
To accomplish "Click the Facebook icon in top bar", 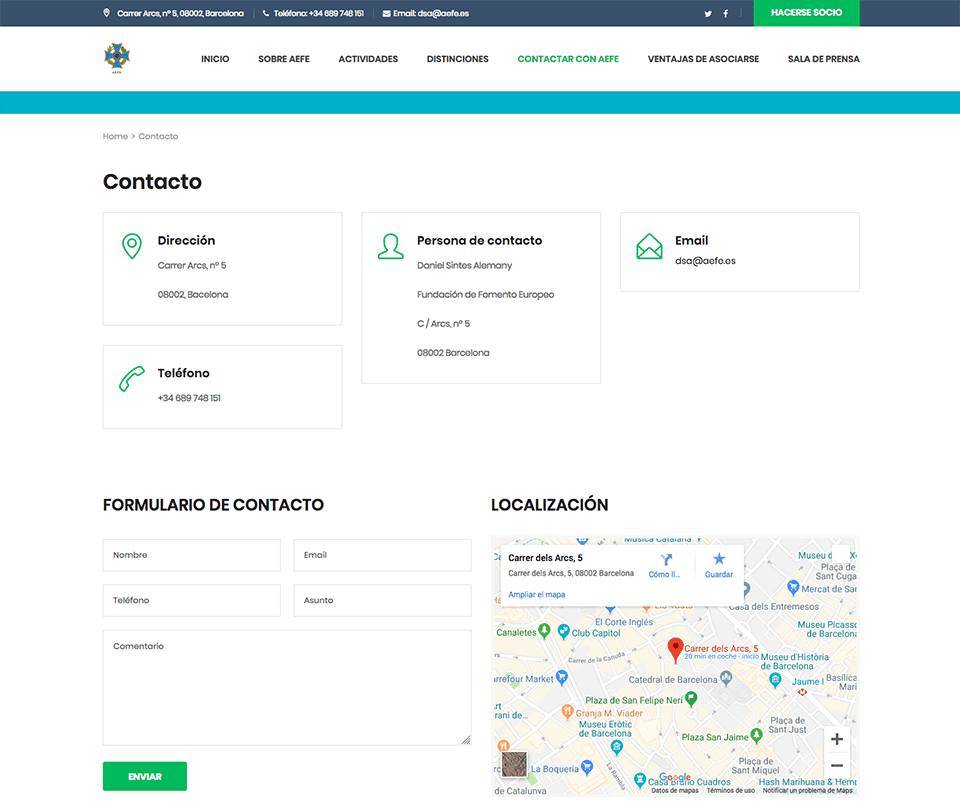I will tap(727, 13).
